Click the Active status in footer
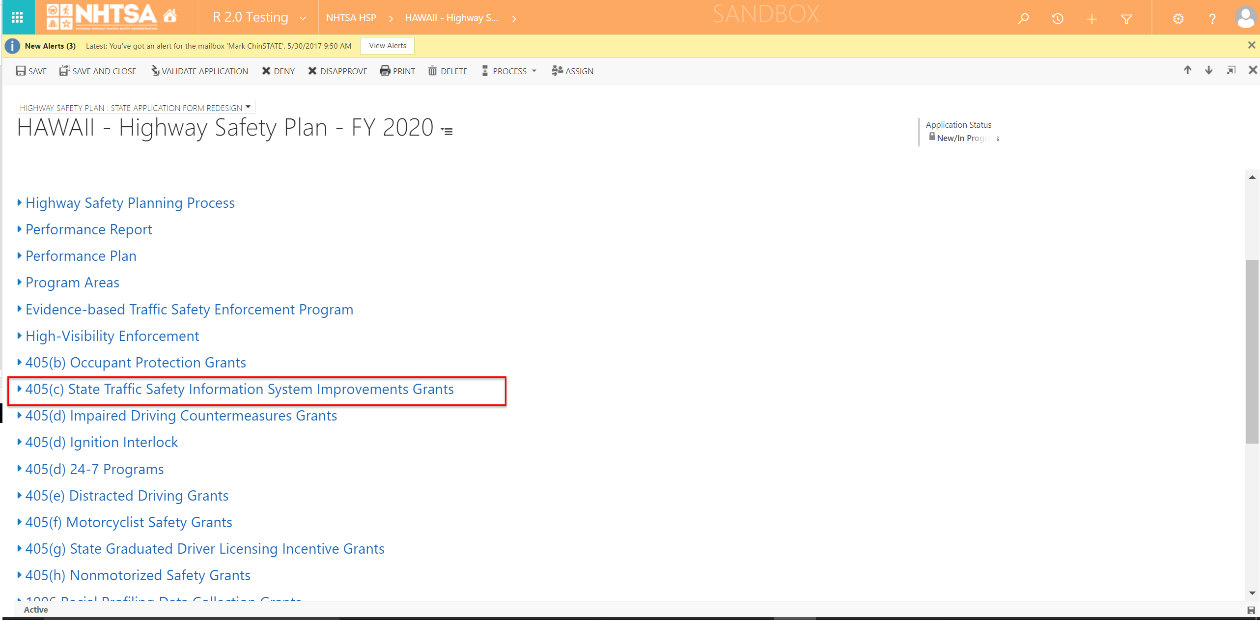This screenshot has height=620, width=1260. coord(35,609)
